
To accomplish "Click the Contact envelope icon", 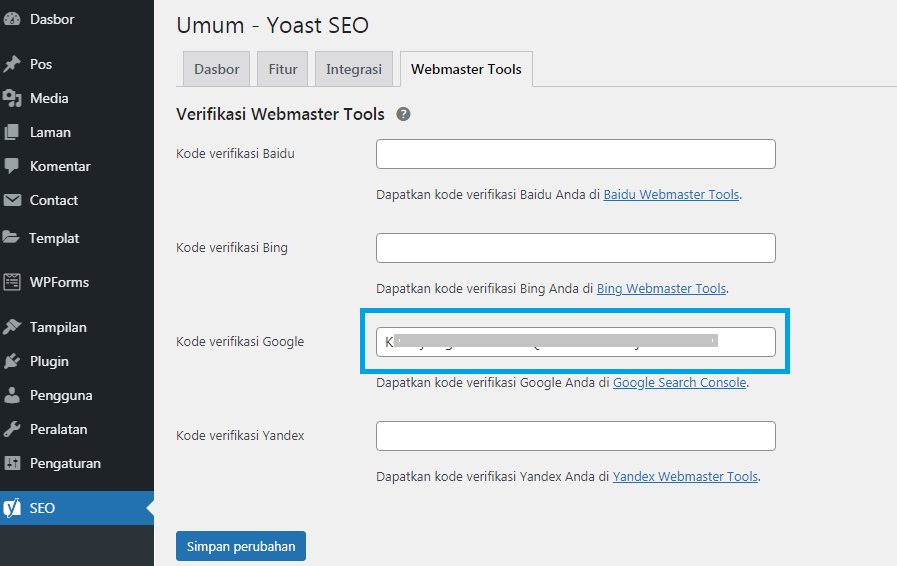I will [11, 200].
